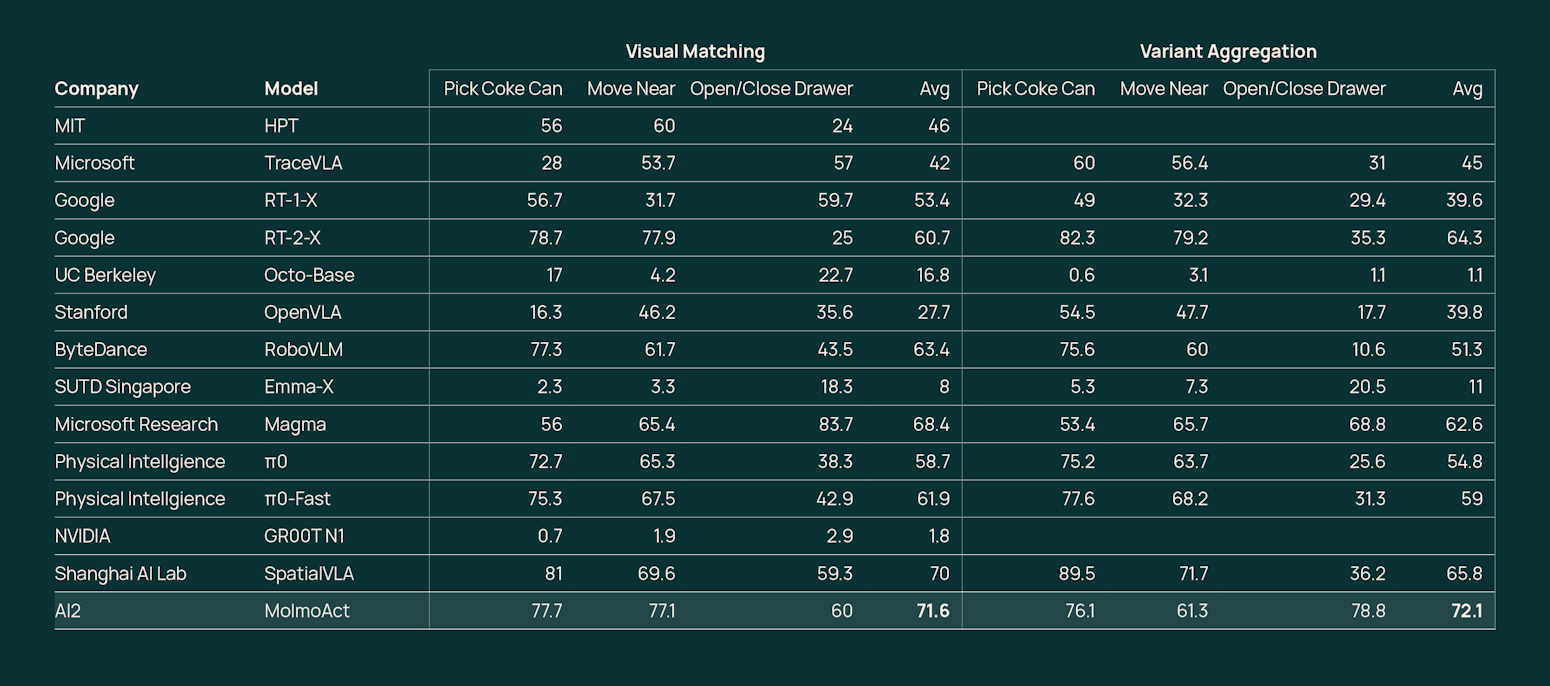The image size is (1550, 686).
Task: Select the RT-2-X model cell
Action: [291, 238]
